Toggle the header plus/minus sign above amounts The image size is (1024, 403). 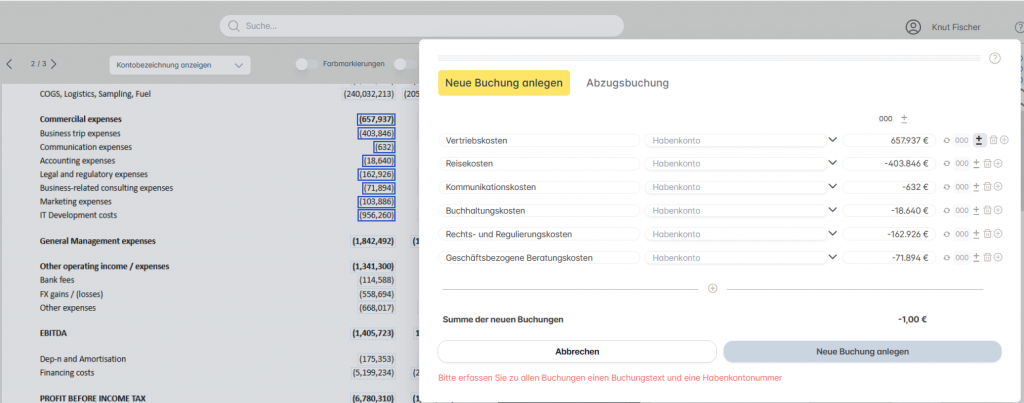(904, 118)
